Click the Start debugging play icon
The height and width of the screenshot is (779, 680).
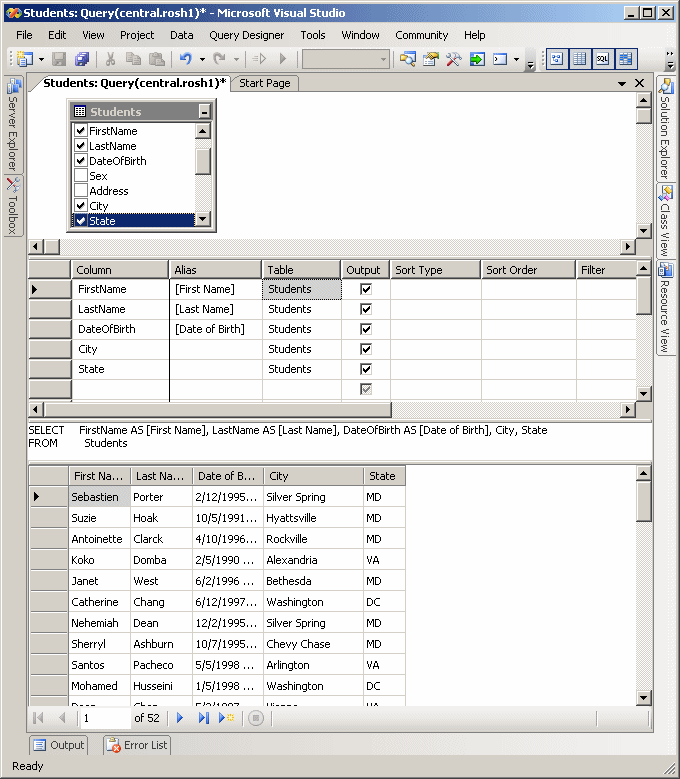[x=283, y=59]
